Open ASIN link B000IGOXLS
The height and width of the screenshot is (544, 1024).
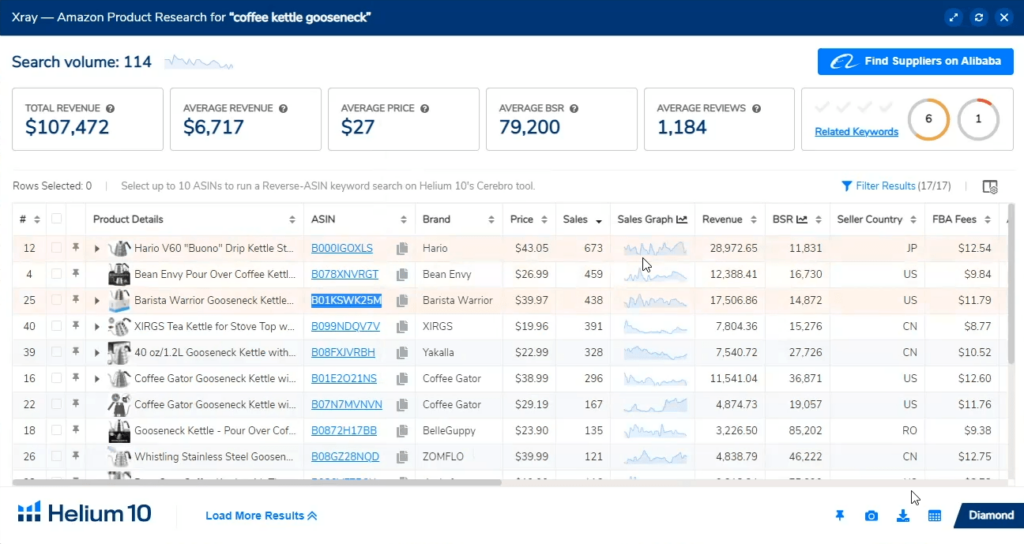click(x=342, y=248)
